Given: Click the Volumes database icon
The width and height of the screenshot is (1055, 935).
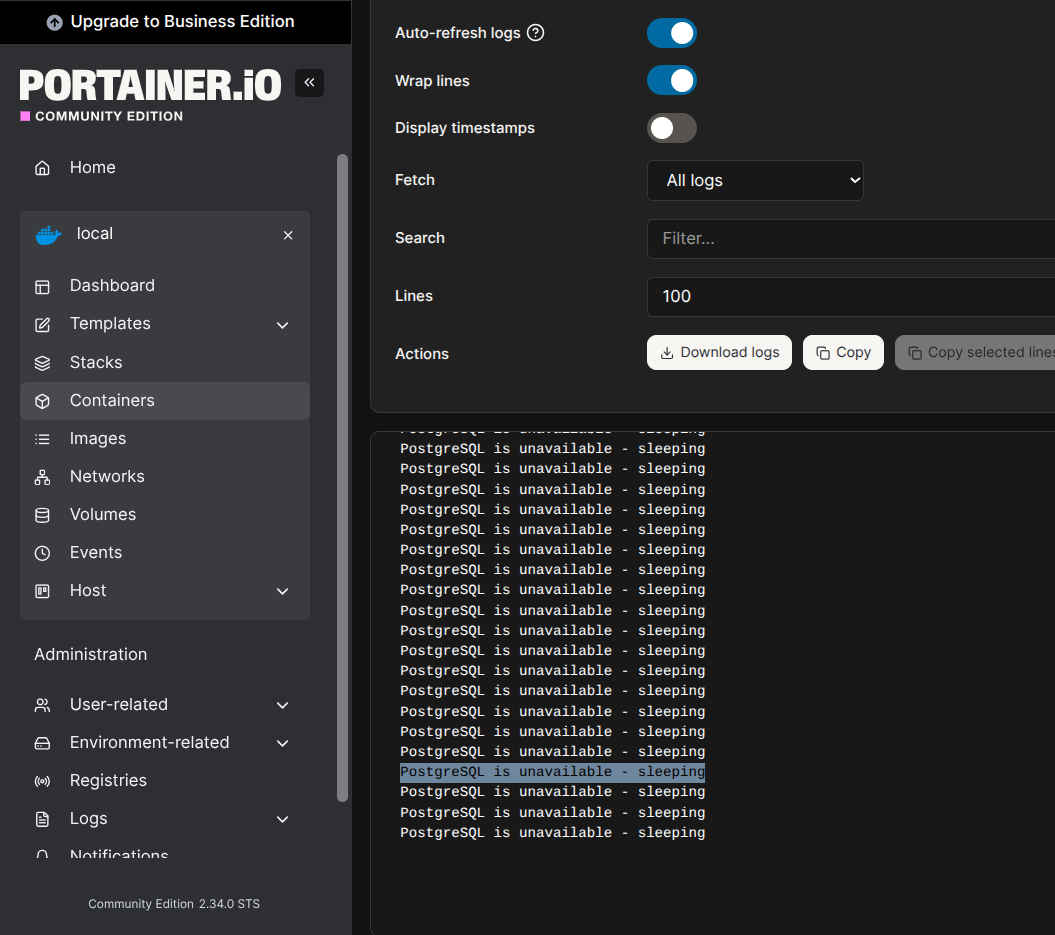Looking at the screenshot, I should 42,515.
